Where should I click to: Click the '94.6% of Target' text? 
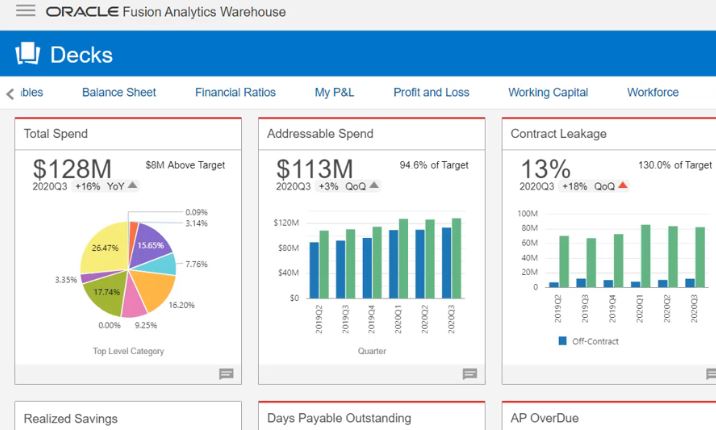coord(434,165)
